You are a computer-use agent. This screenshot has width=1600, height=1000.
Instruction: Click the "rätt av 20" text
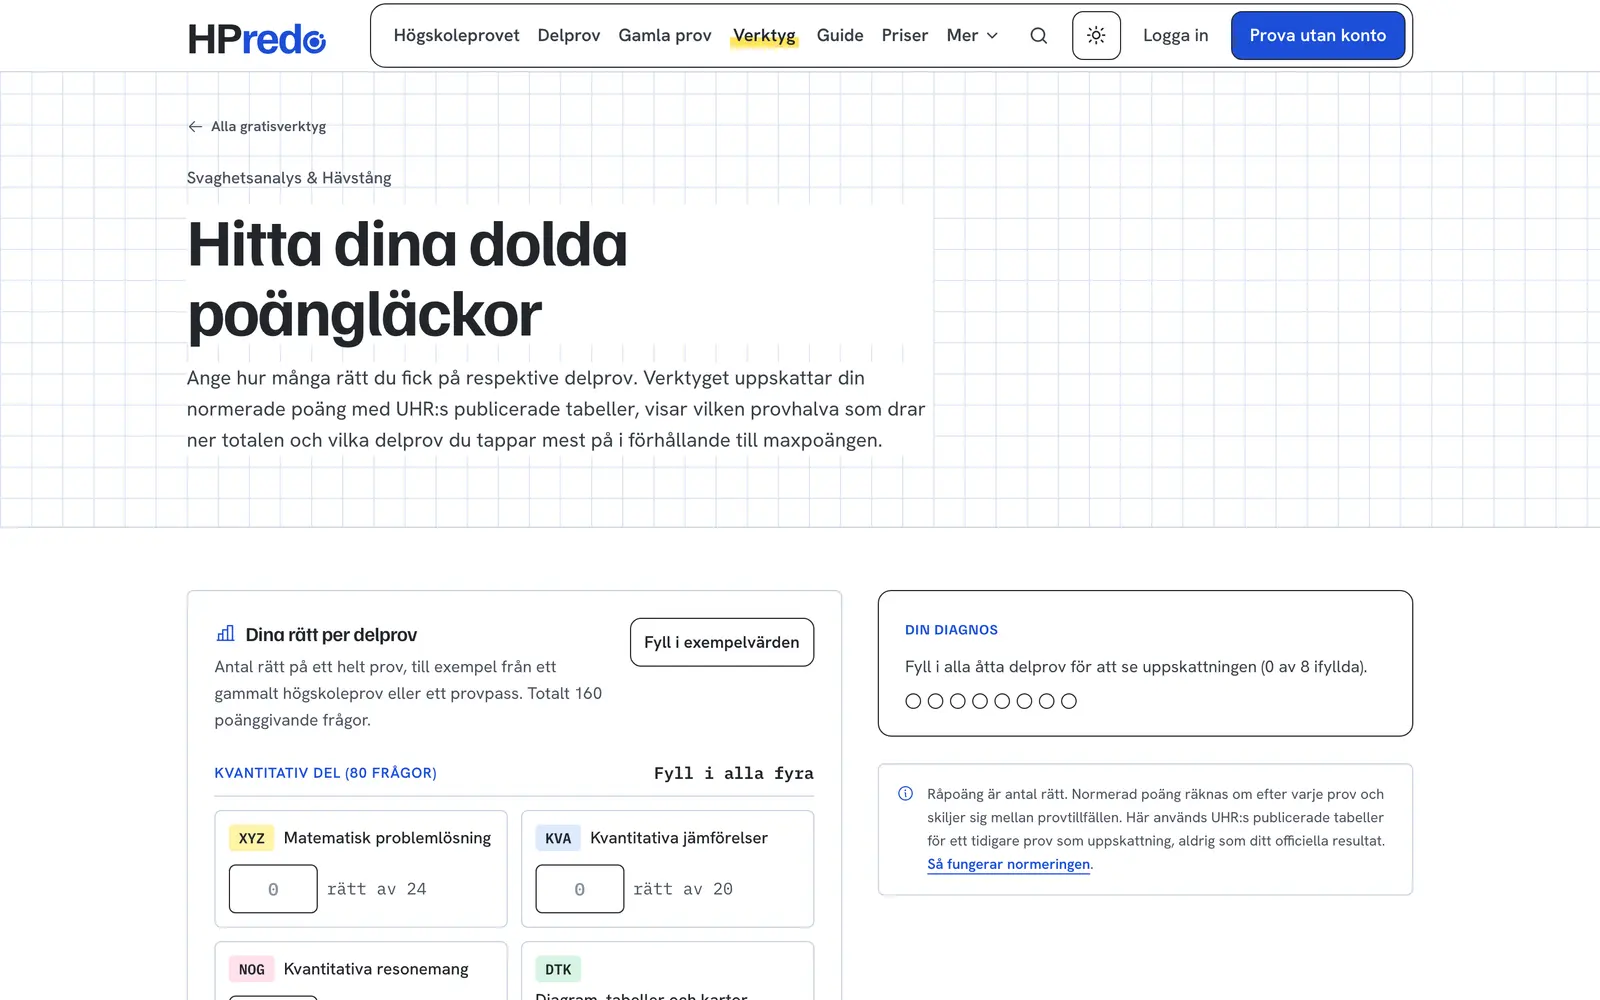click(683, 889)
